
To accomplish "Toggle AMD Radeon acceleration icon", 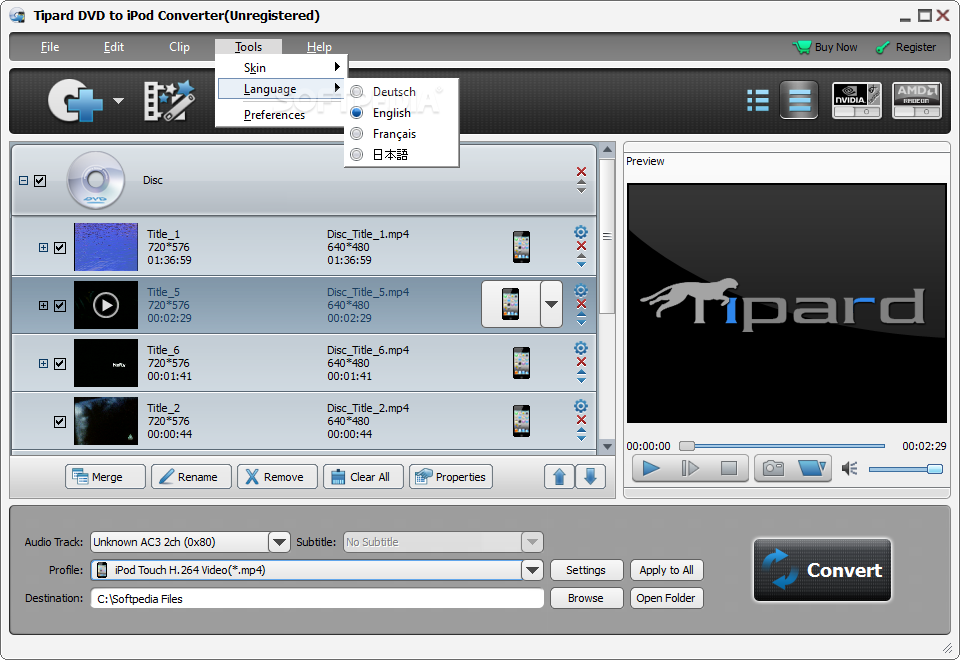I will click(x=916, y=100).
